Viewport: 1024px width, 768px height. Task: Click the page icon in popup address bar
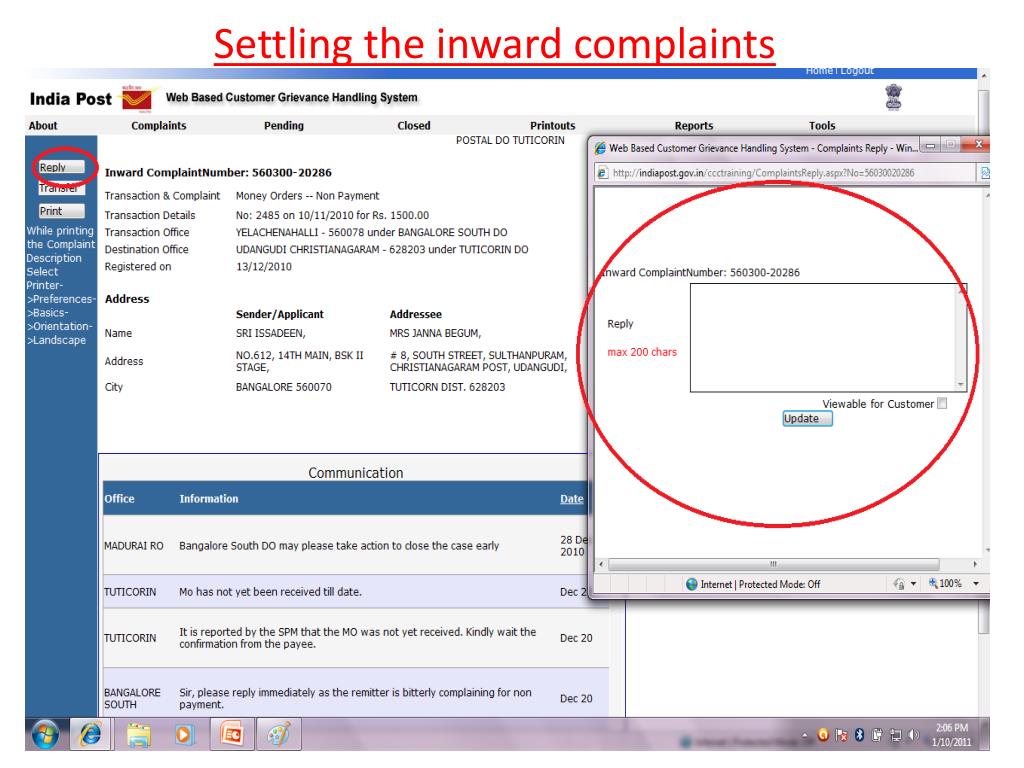tap(603, 173)
